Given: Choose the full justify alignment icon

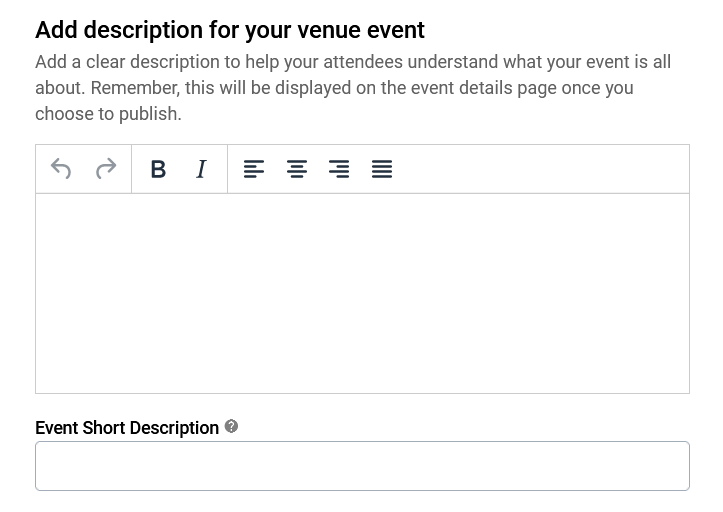Looking at the screenshot, I should coord(382,169).
